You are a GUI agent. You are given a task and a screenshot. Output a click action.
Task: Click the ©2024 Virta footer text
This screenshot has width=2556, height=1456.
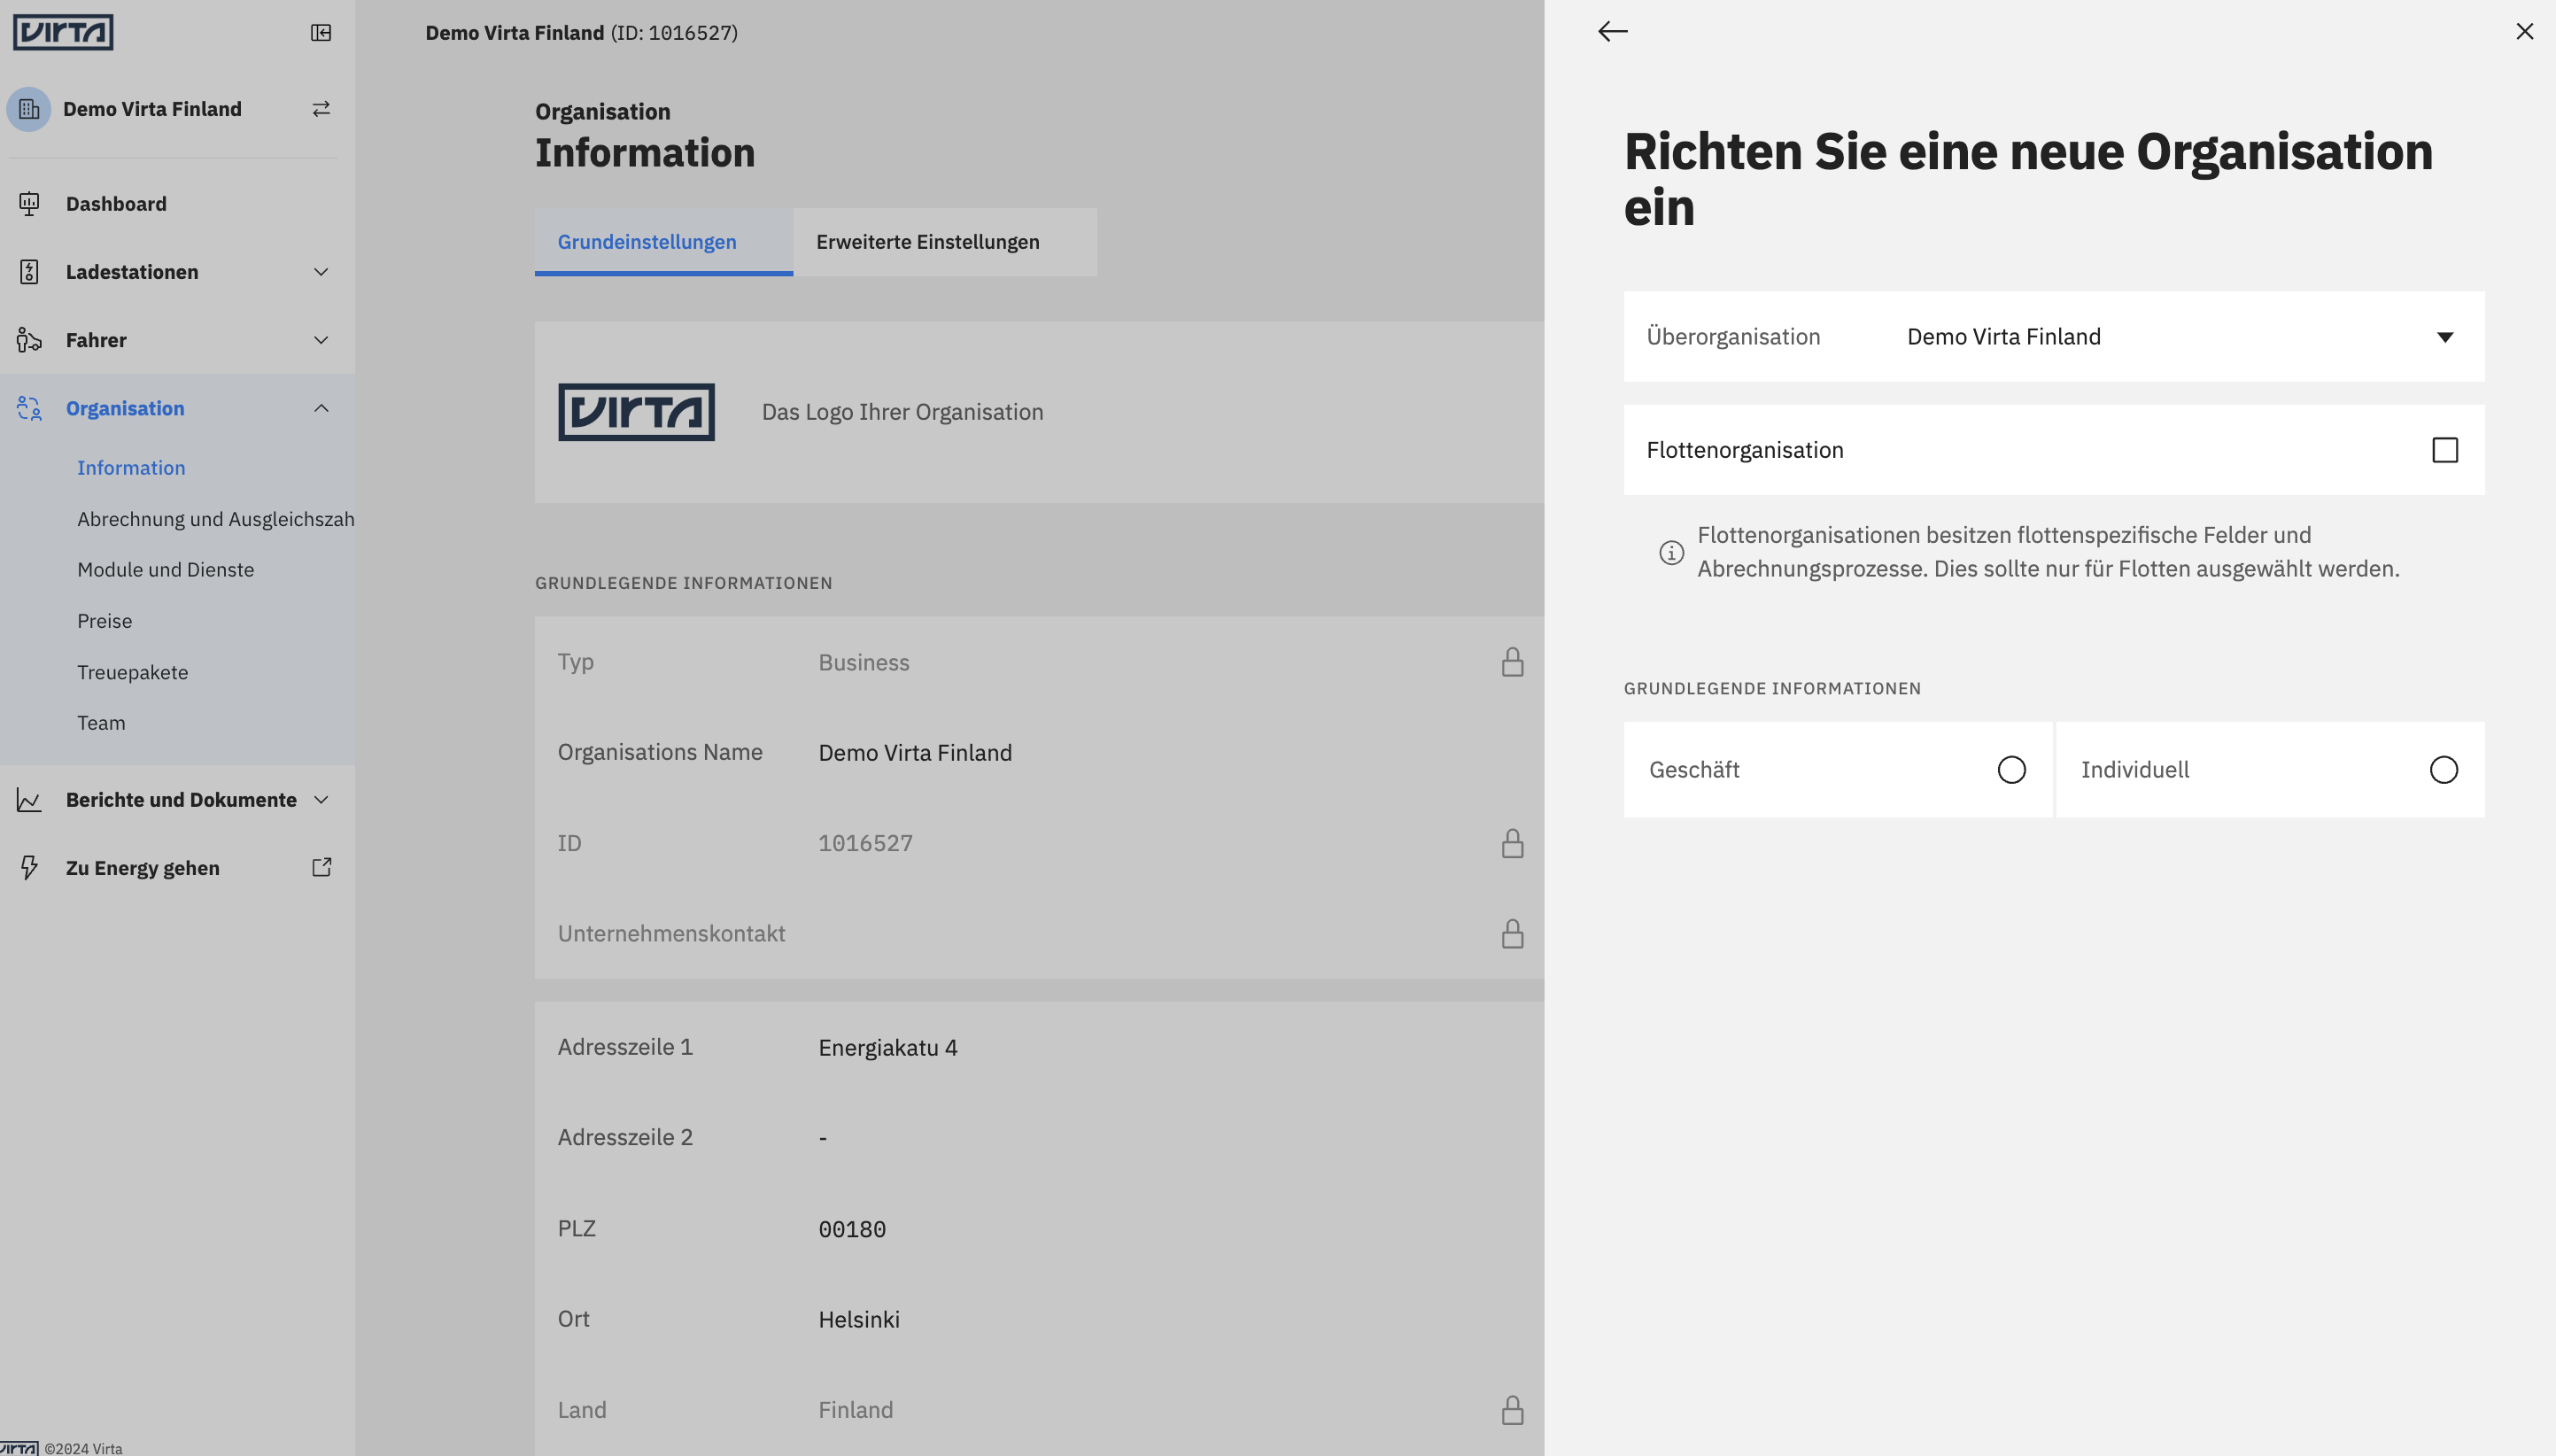click(83, 1448)
